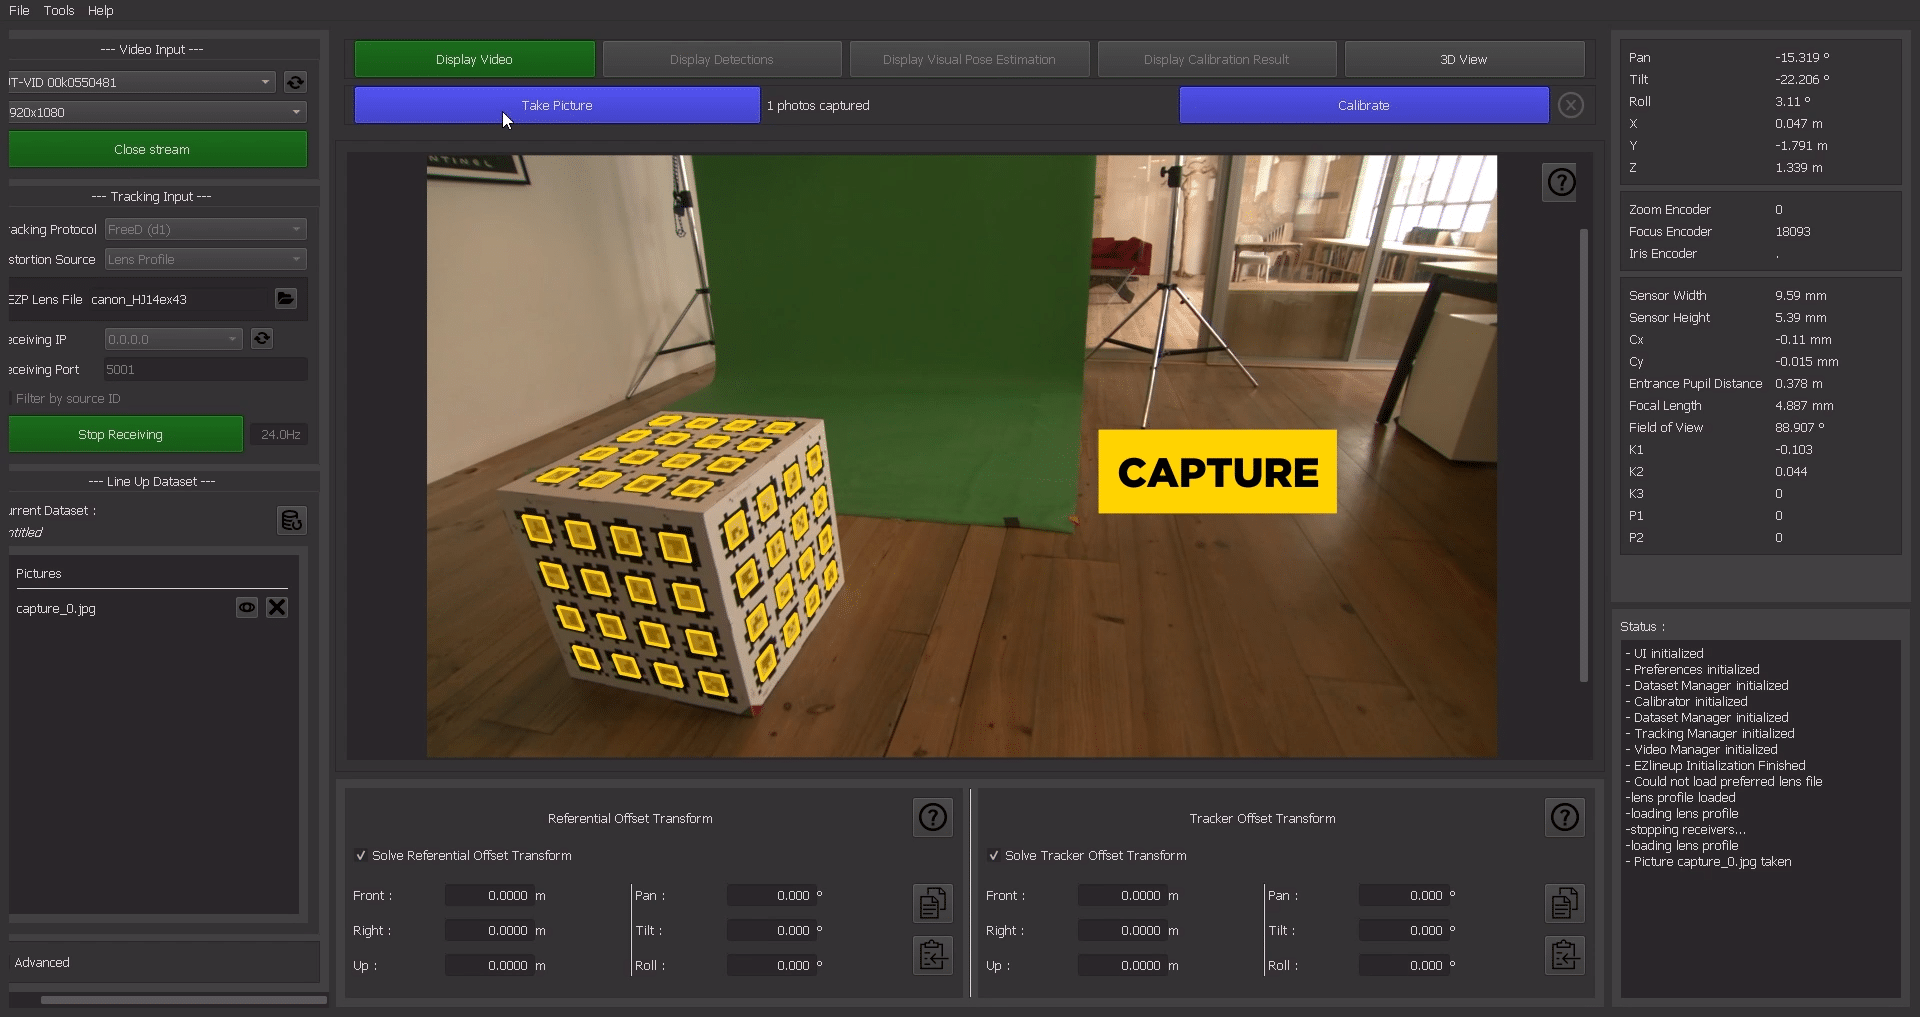Click the Calibrate button

(x=1363, y=105)
